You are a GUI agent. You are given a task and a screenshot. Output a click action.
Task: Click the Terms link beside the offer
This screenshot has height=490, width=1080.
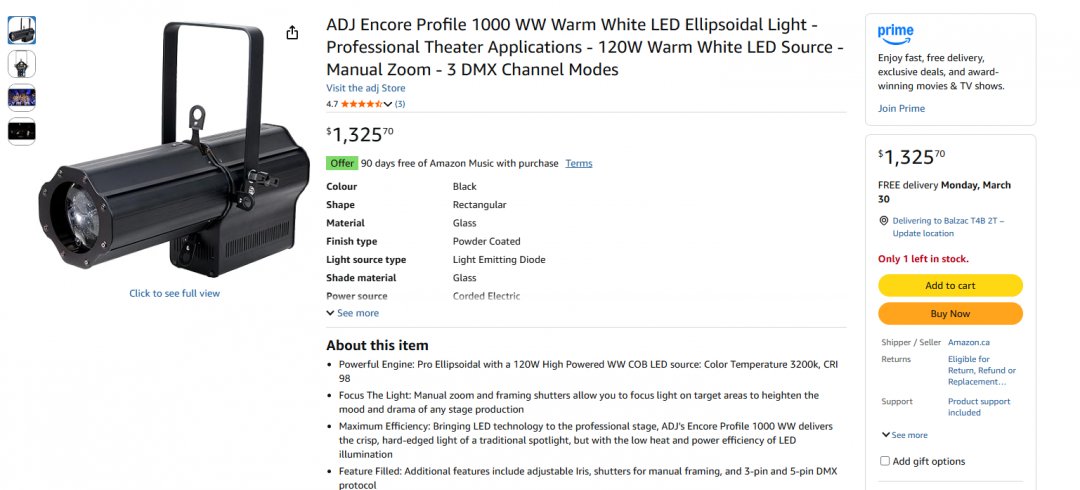[x=578, y=163]
